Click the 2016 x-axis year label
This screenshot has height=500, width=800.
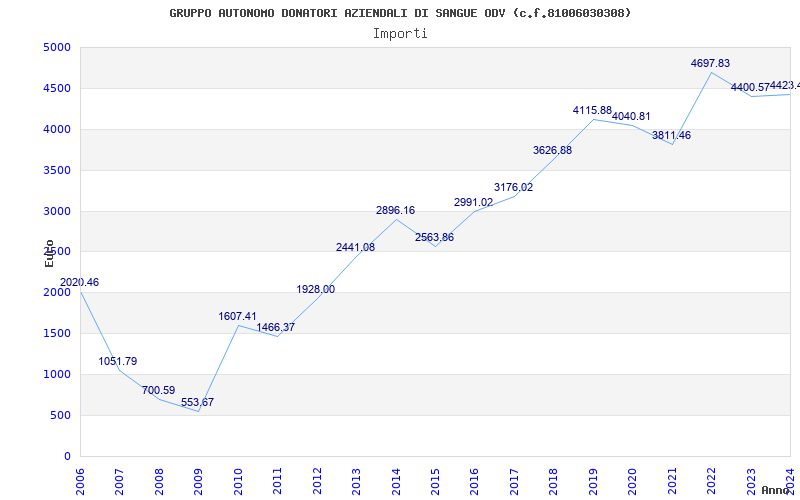coord(474,481)
